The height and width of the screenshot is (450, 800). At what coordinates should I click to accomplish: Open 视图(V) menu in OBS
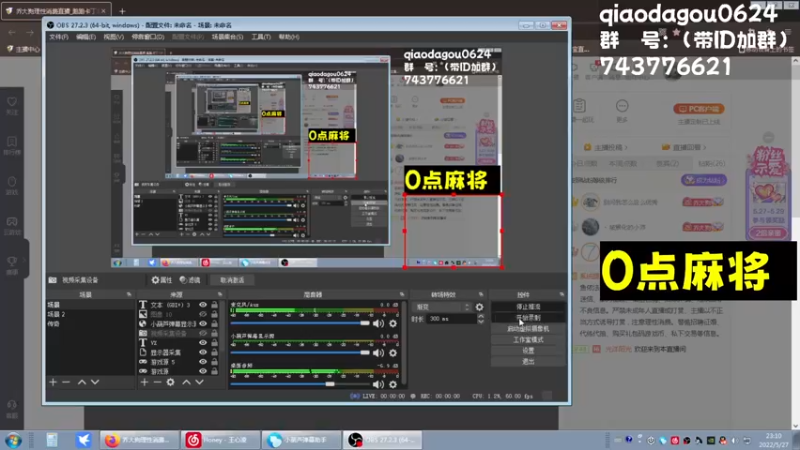(x=113, y=37)
